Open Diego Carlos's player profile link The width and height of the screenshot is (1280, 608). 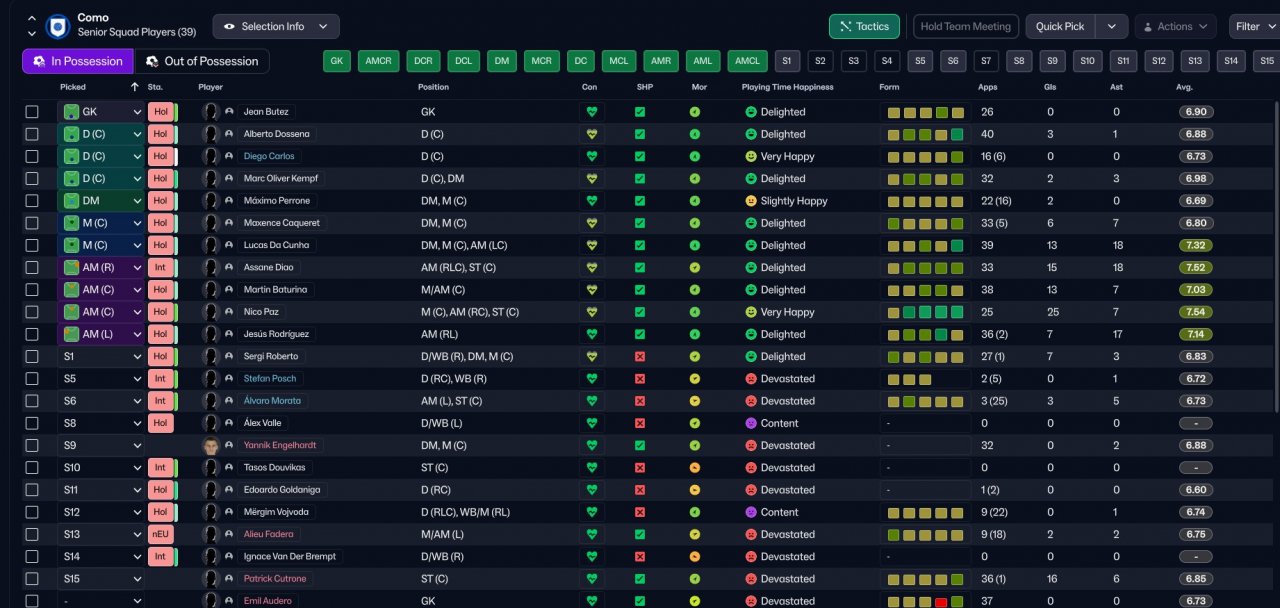[269, 157]
